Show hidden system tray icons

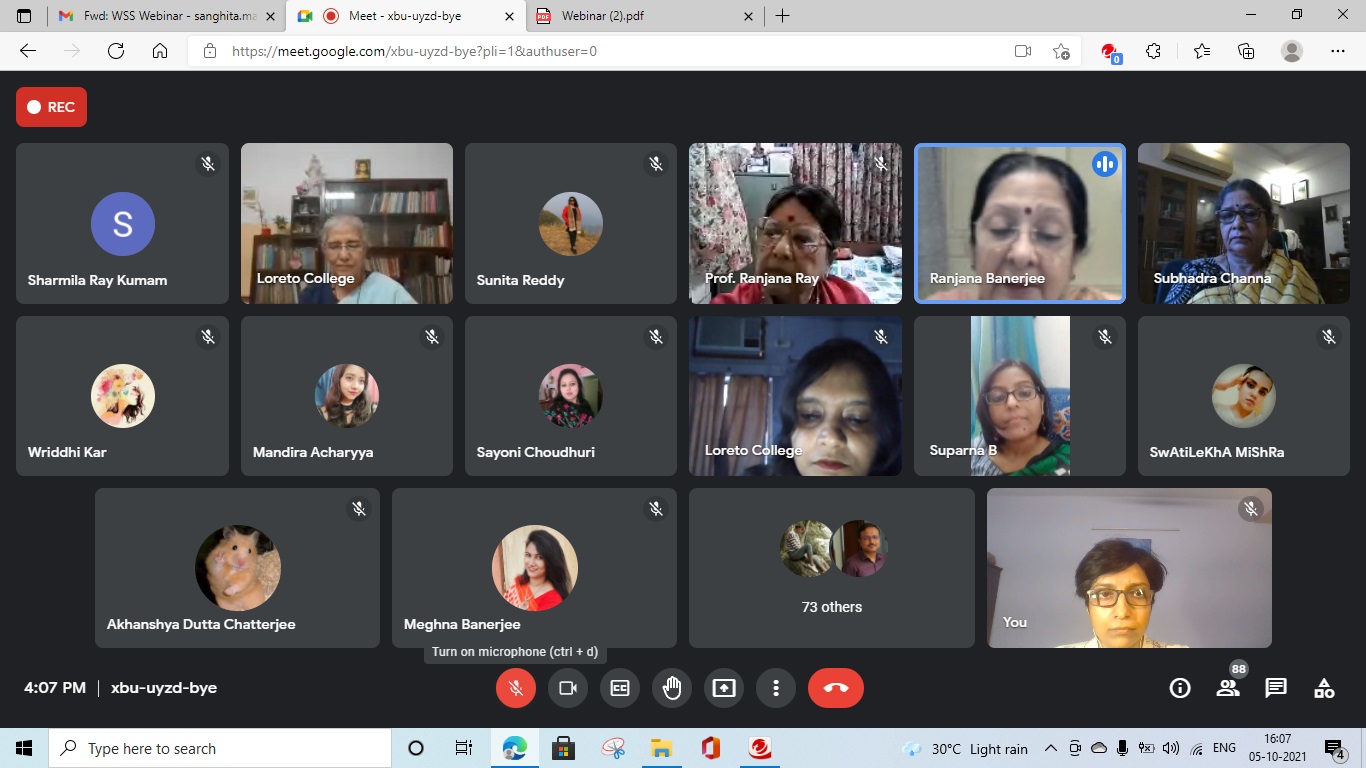pos(1051,749)
